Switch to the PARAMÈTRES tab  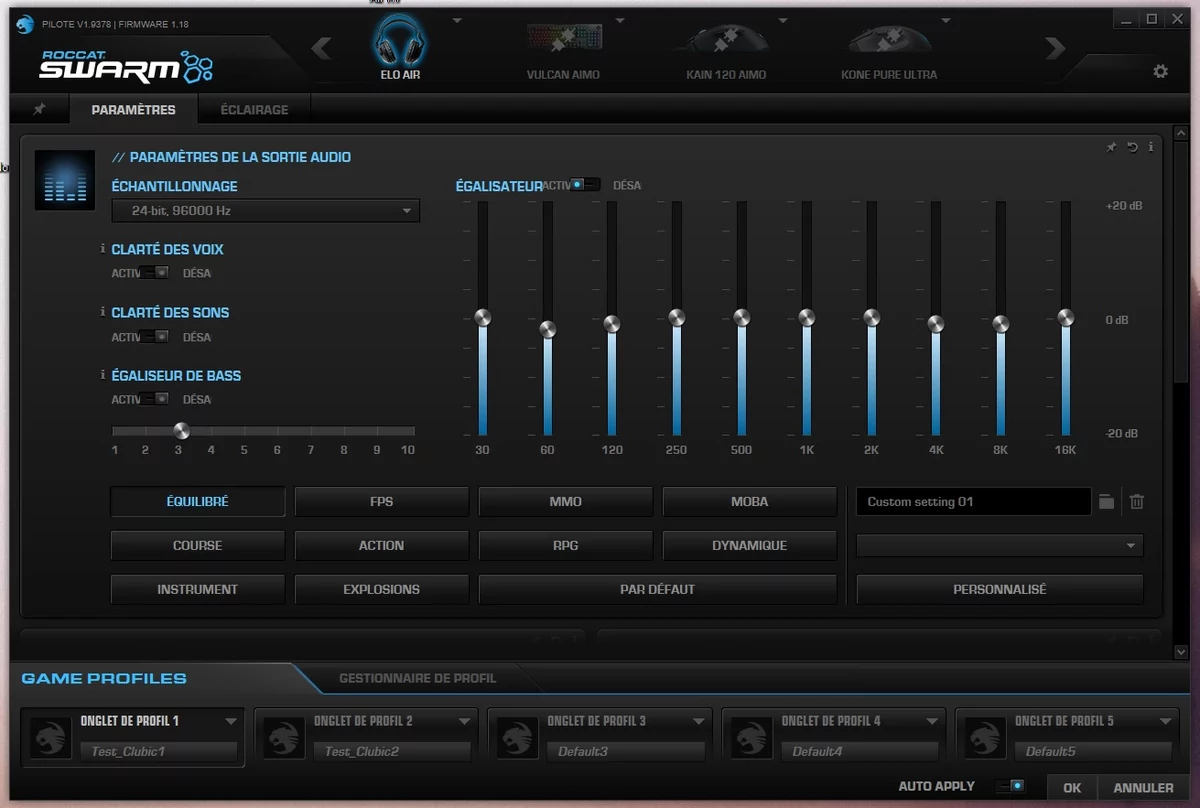133,110
